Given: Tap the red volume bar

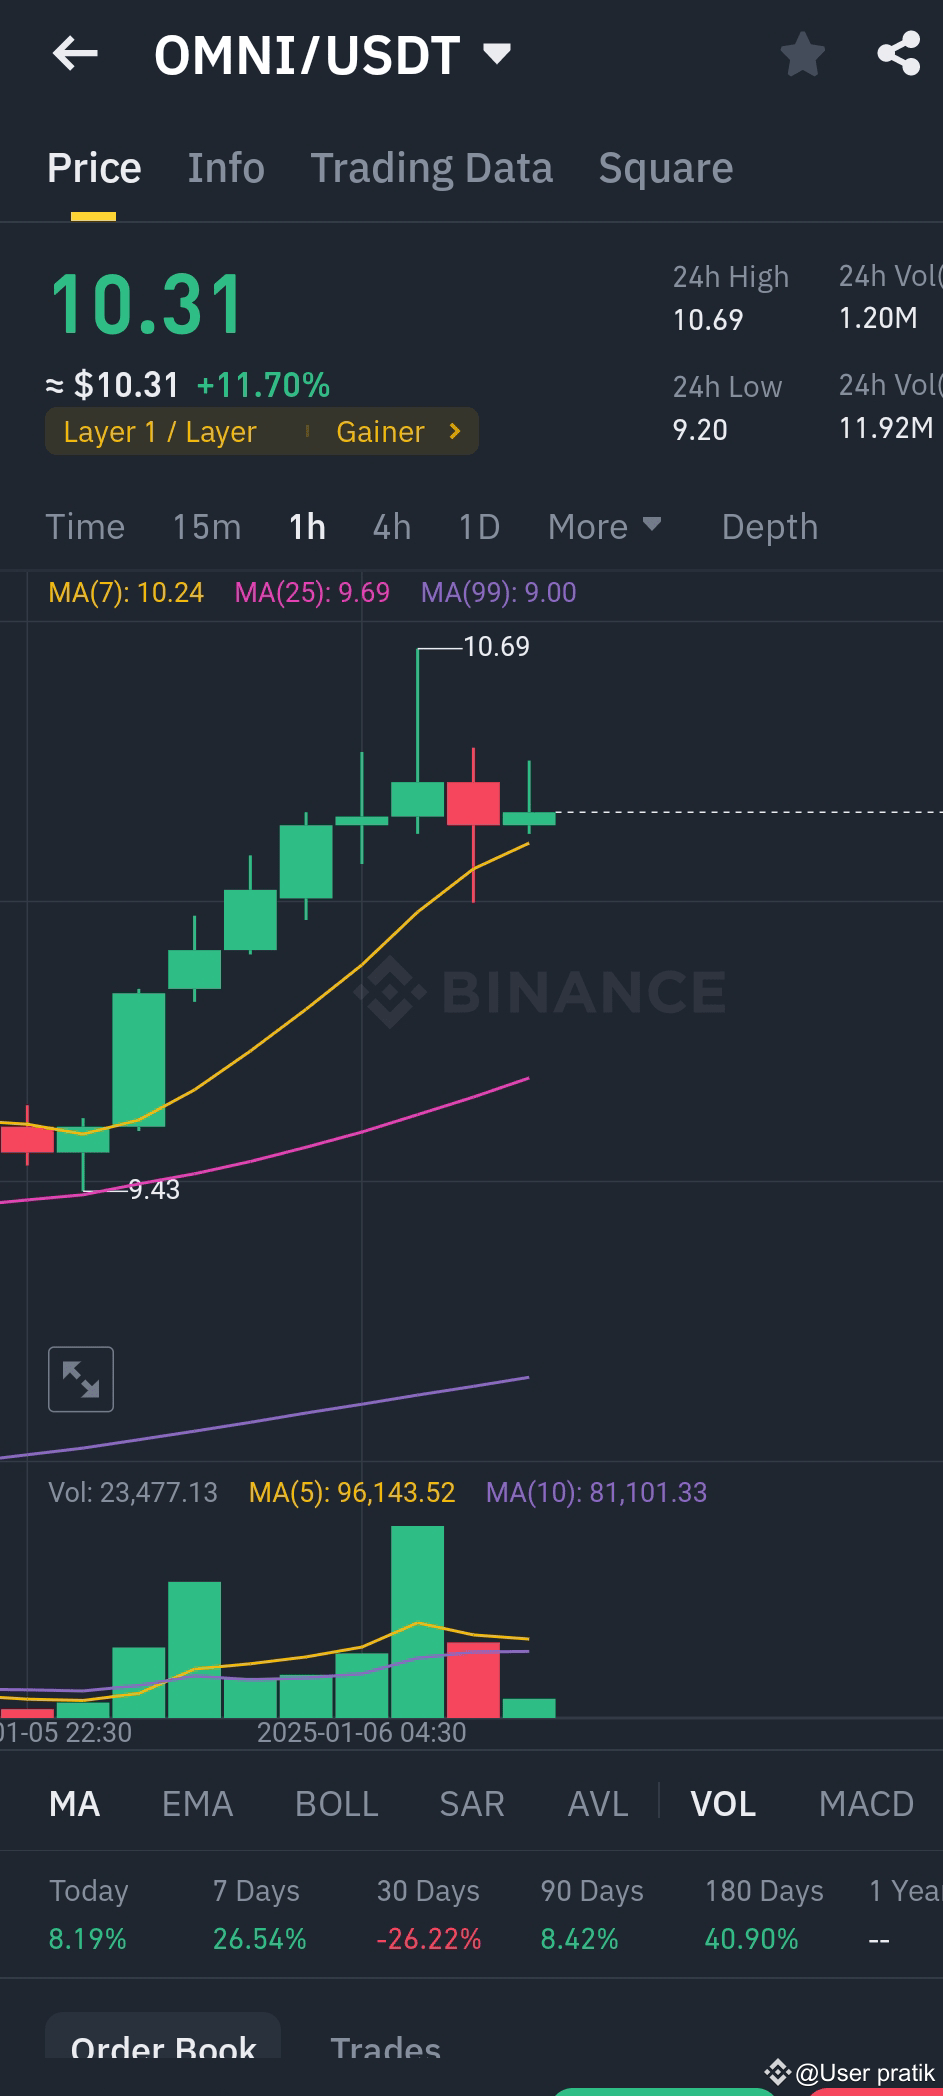Looking at the screenshot, I should (x=473, y=1680).
